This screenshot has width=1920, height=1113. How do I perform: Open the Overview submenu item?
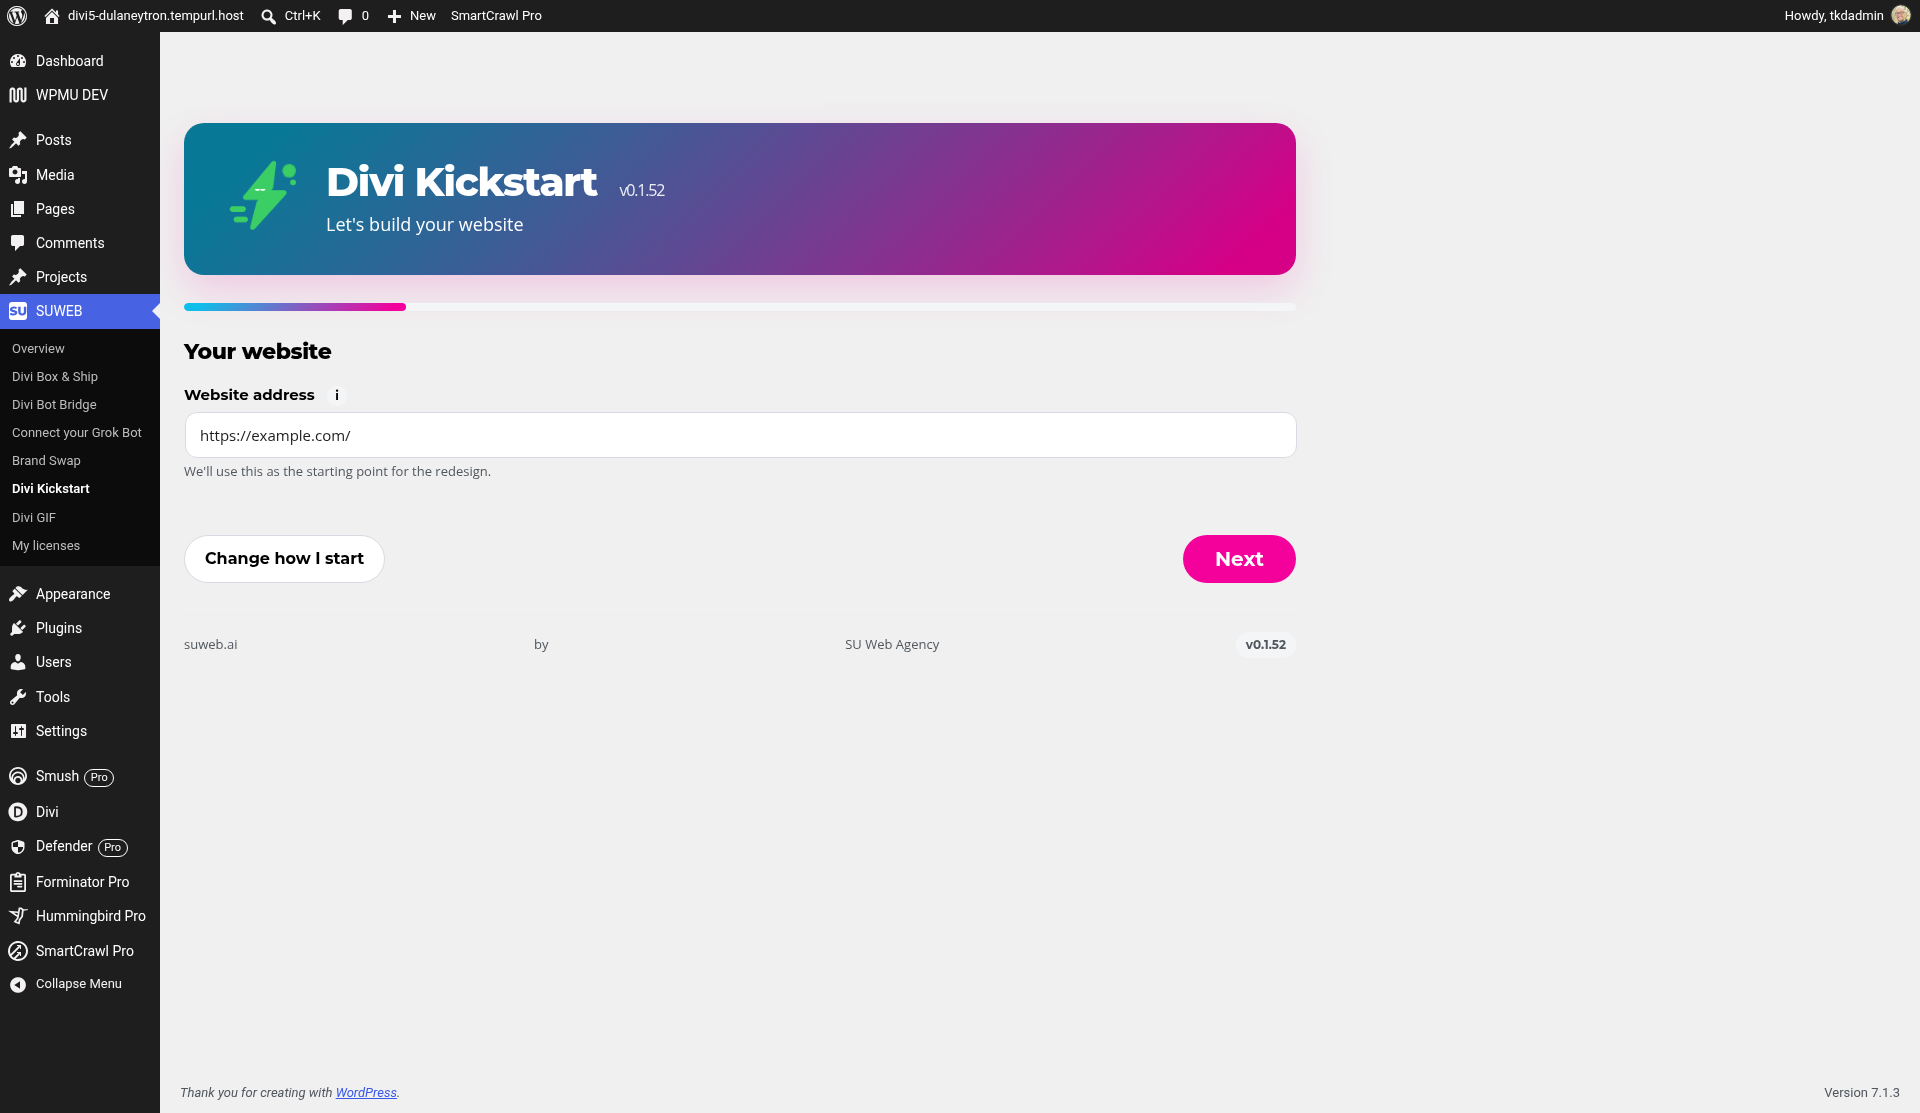(x=38, y=349)
